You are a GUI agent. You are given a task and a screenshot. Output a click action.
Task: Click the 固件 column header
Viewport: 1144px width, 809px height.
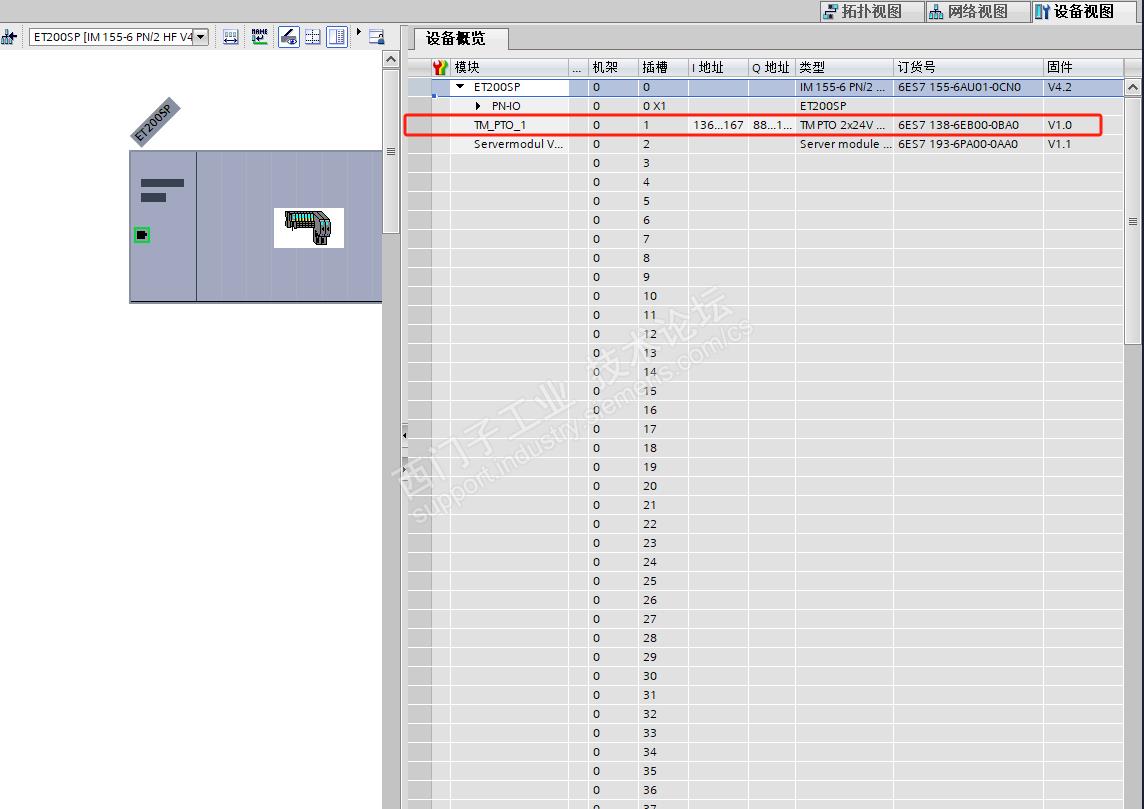1083,67
